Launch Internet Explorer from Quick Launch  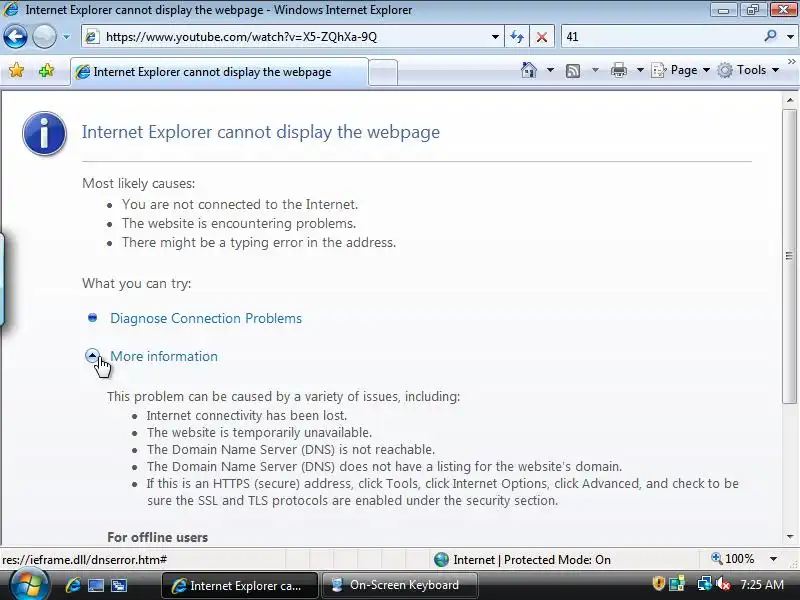pos(73,585)
